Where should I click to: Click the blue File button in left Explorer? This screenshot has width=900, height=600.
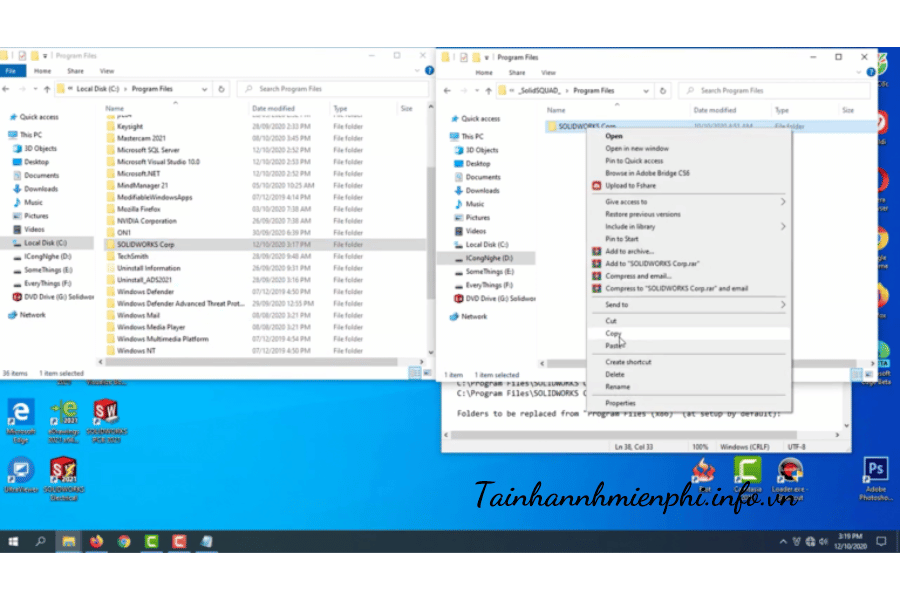(x=11, y=71)
